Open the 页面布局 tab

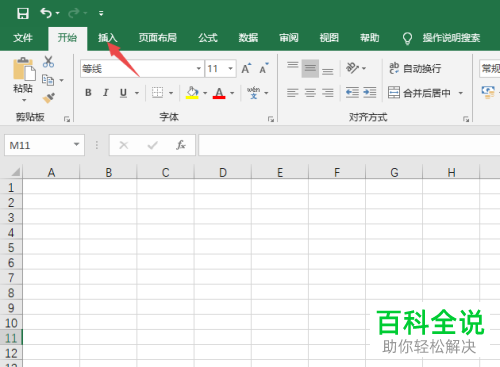click(158, 38)
